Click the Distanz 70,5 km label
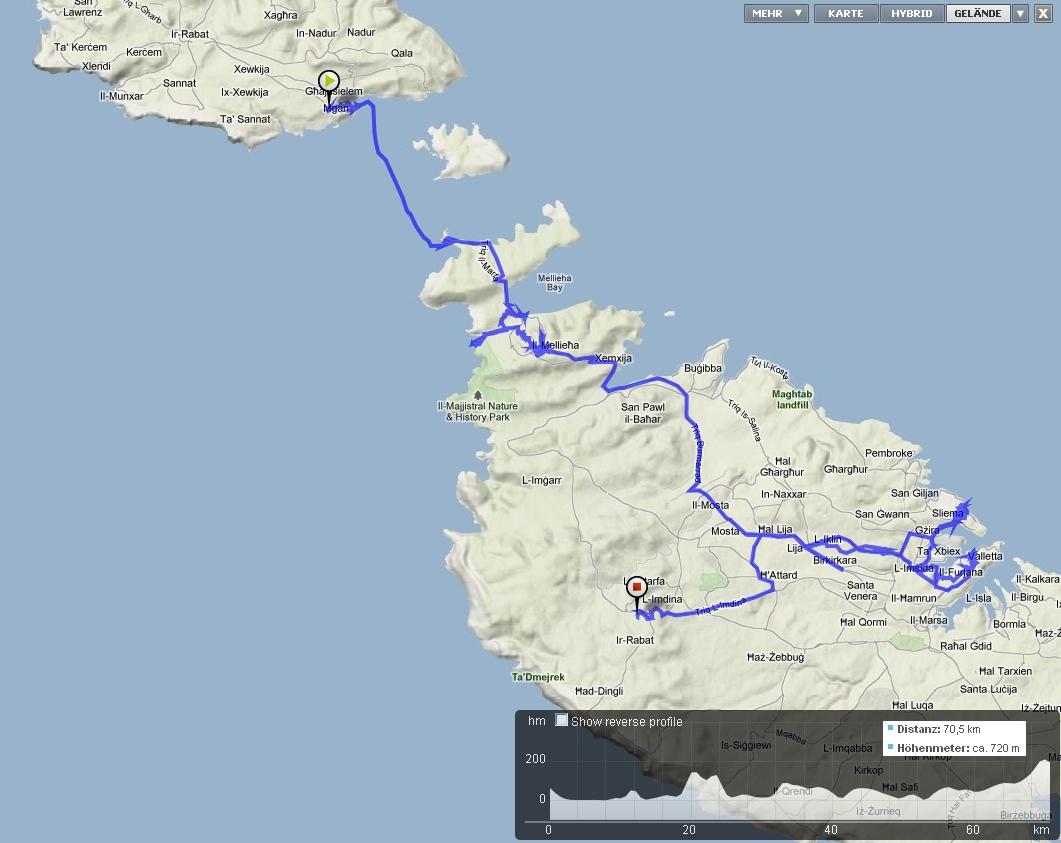Viewport: 1061px width, 843px height. click(x=939, y=729)
